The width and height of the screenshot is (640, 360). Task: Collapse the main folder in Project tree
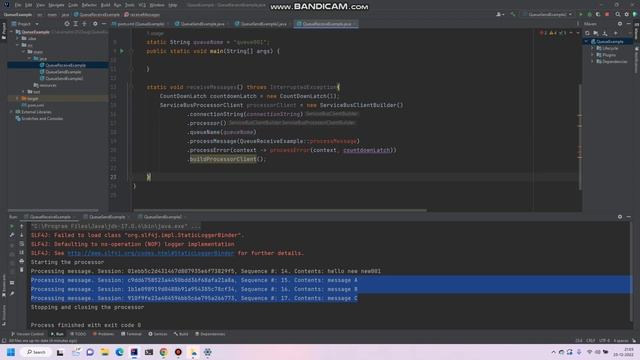click(x=24, y=52)
